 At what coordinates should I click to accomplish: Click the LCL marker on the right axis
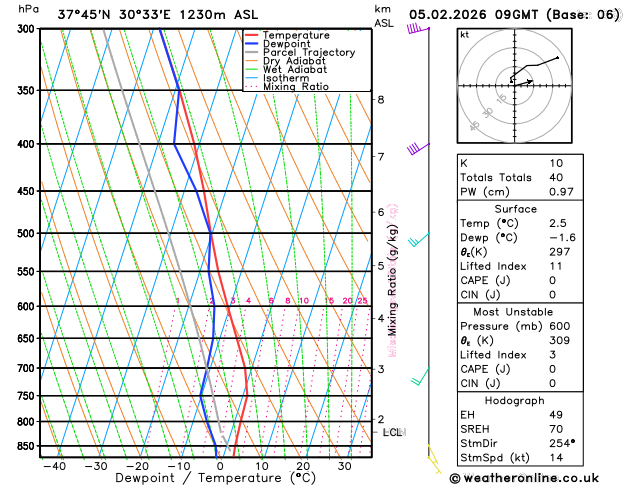pyautogui.click(x=392, y=432)
